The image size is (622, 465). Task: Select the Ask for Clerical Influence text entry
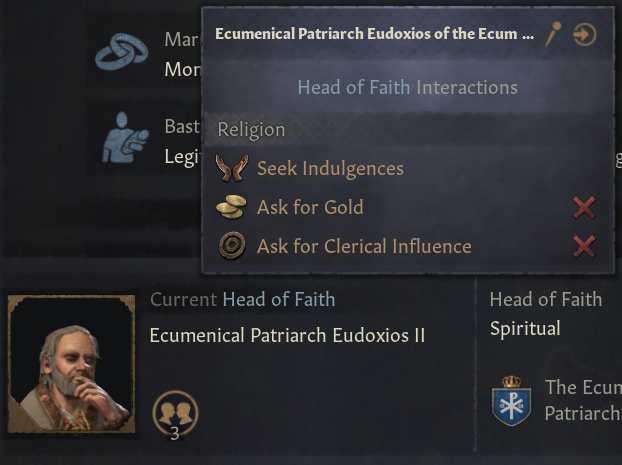(364, 246)
